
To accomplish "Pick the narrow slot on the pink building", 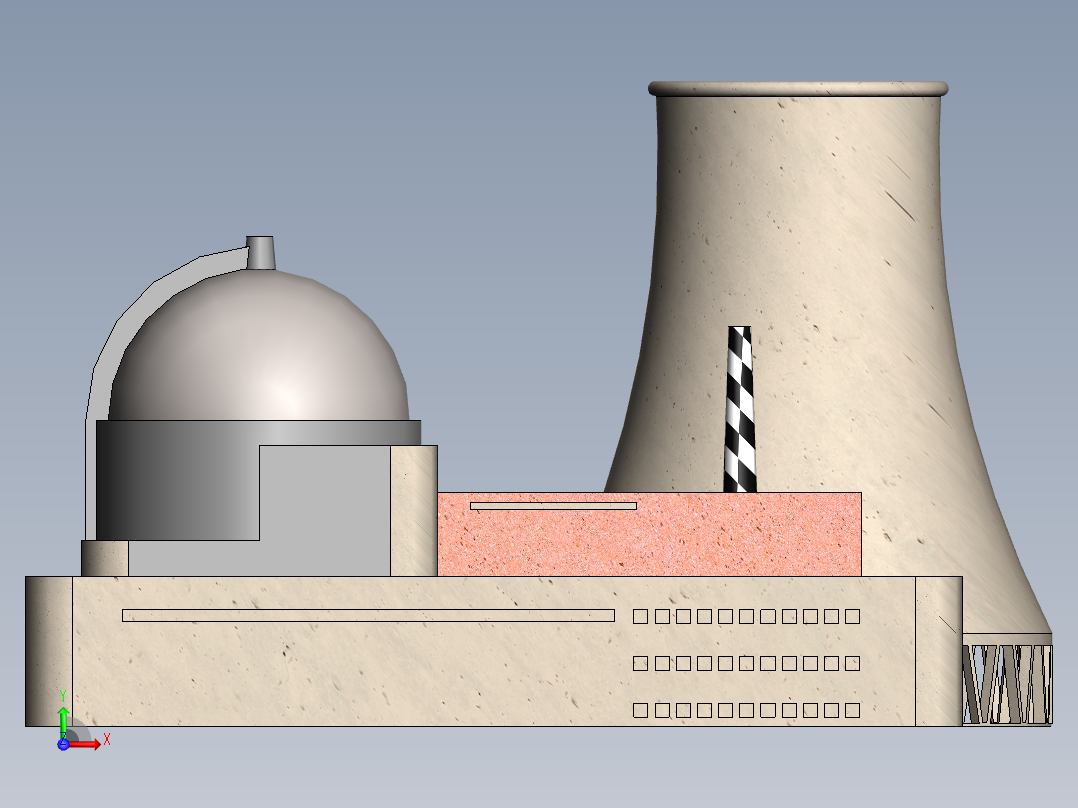I will pos(553,506).
